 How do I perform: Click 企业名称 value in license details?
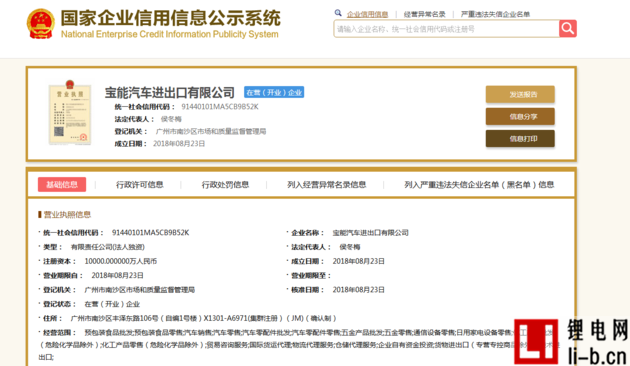[x=370, y=233]
